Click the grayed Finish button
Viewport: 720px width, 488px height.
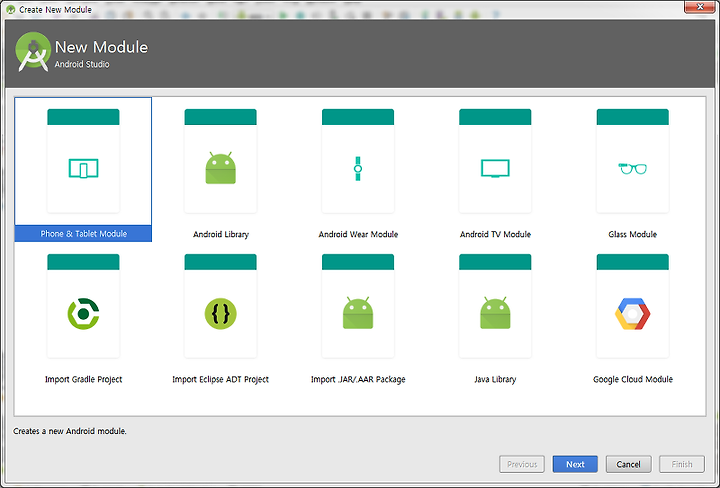682,464
